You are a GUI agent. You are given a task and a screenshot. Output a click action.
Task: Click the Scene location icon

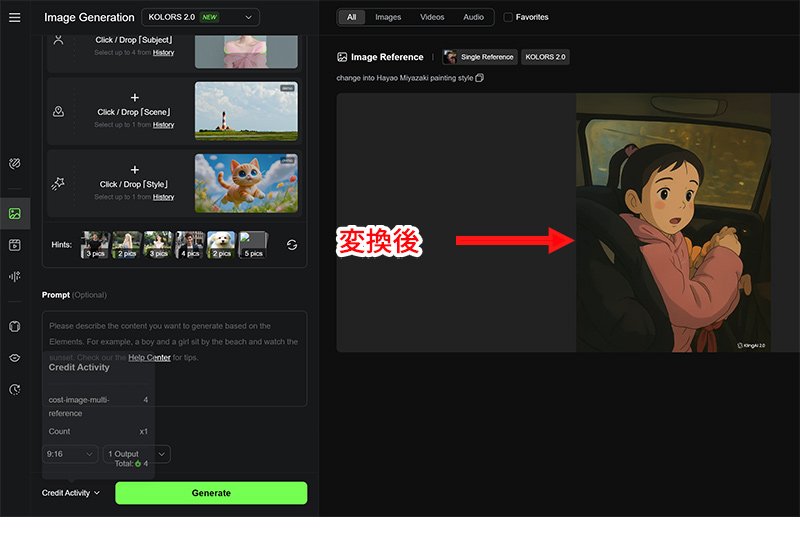point(59,111)
